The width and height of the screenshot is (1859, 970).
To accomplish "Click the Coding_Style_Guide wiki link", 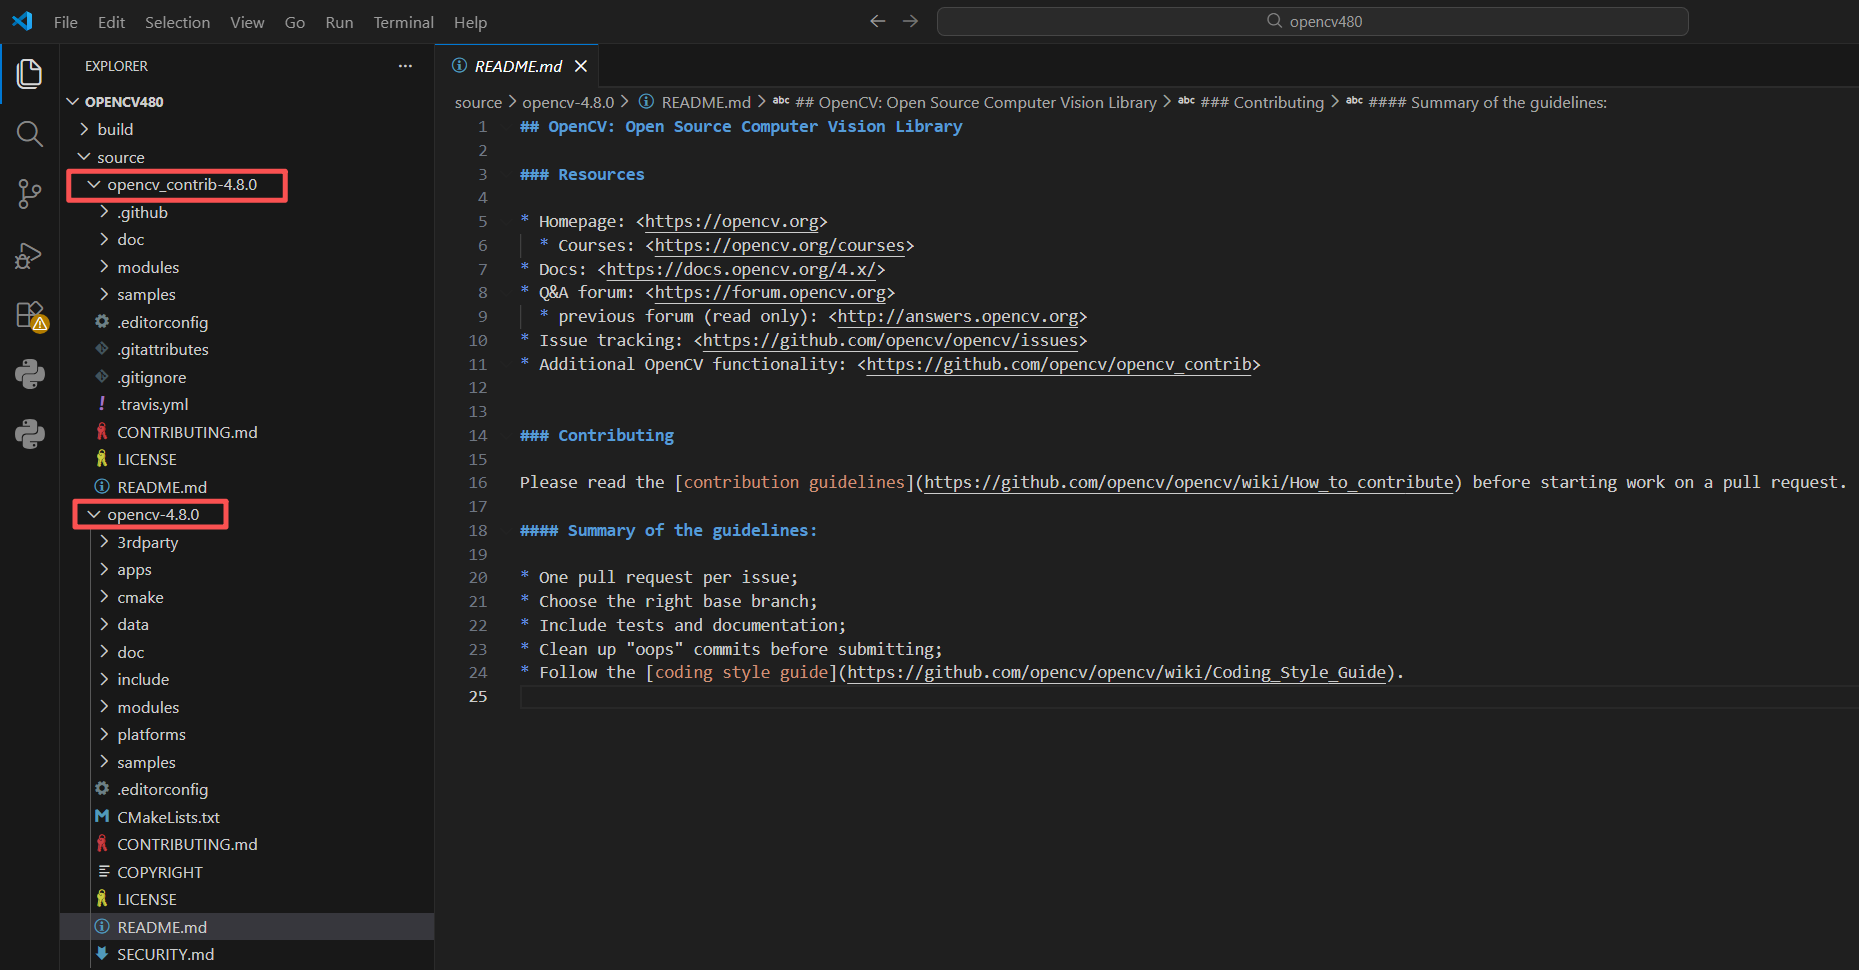I will tap(1117, 672).
